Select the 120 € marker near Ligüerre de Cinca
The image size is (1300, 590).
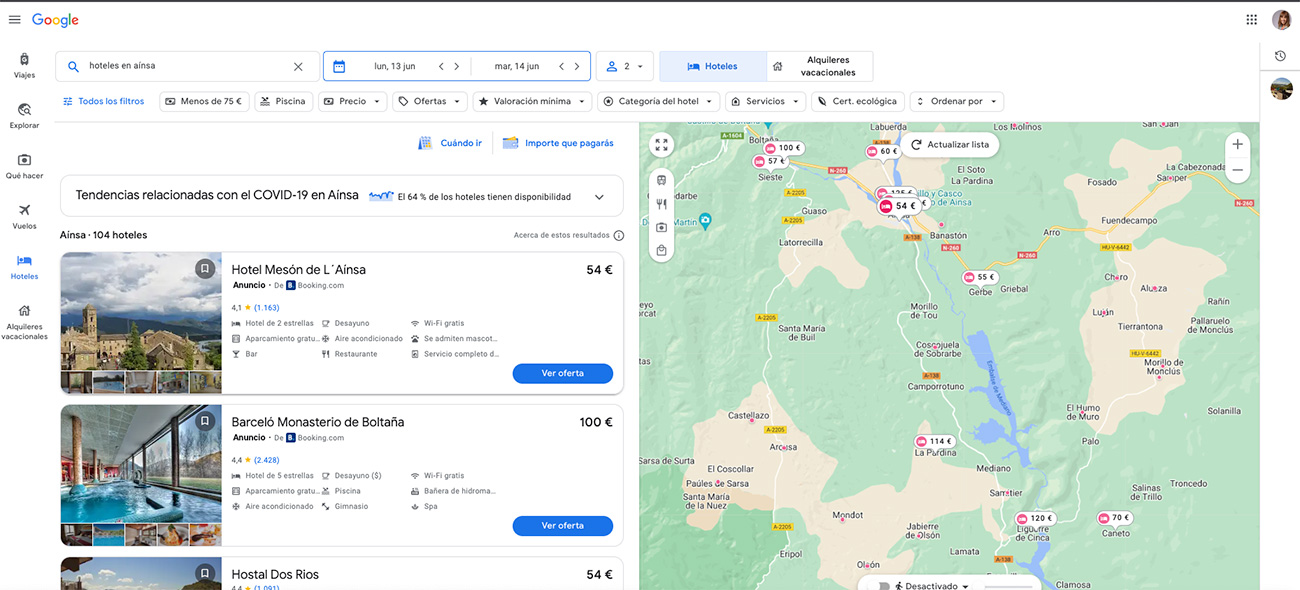(1035, 519)
